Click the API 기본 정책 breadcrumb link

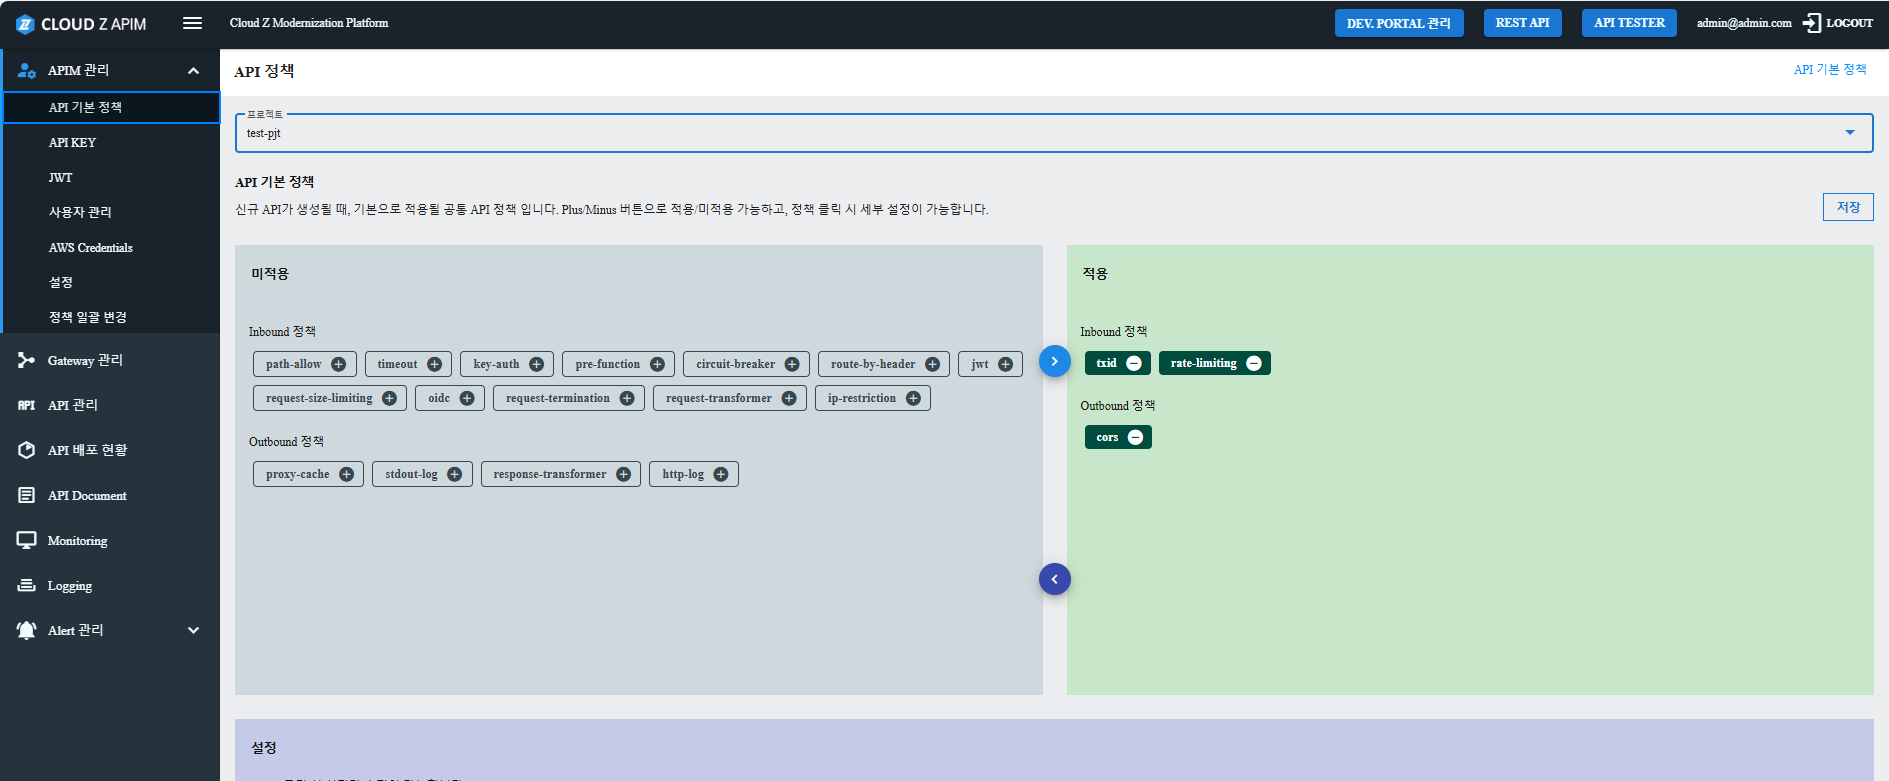tap(1829, 69)
